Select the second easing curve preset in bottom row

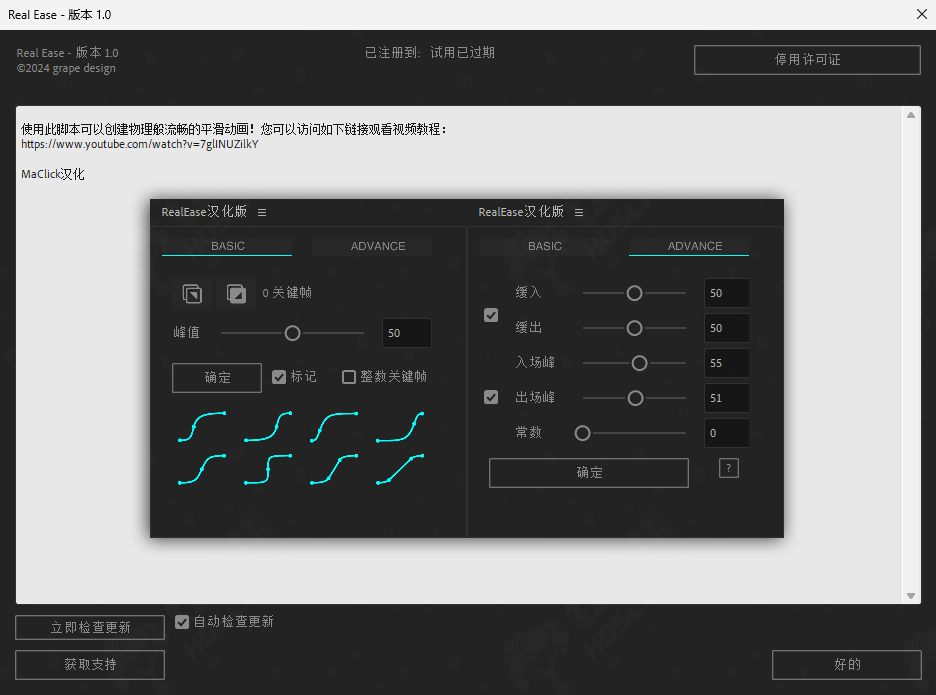coord(268,469)
